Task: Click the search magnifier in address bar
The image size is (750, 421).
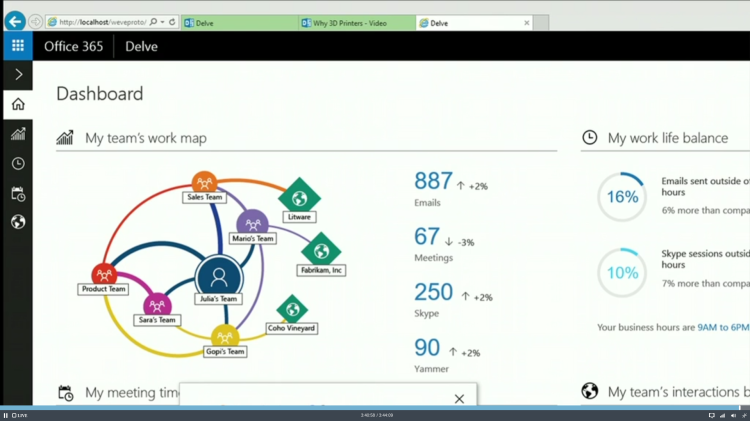Action: point(154,22)
